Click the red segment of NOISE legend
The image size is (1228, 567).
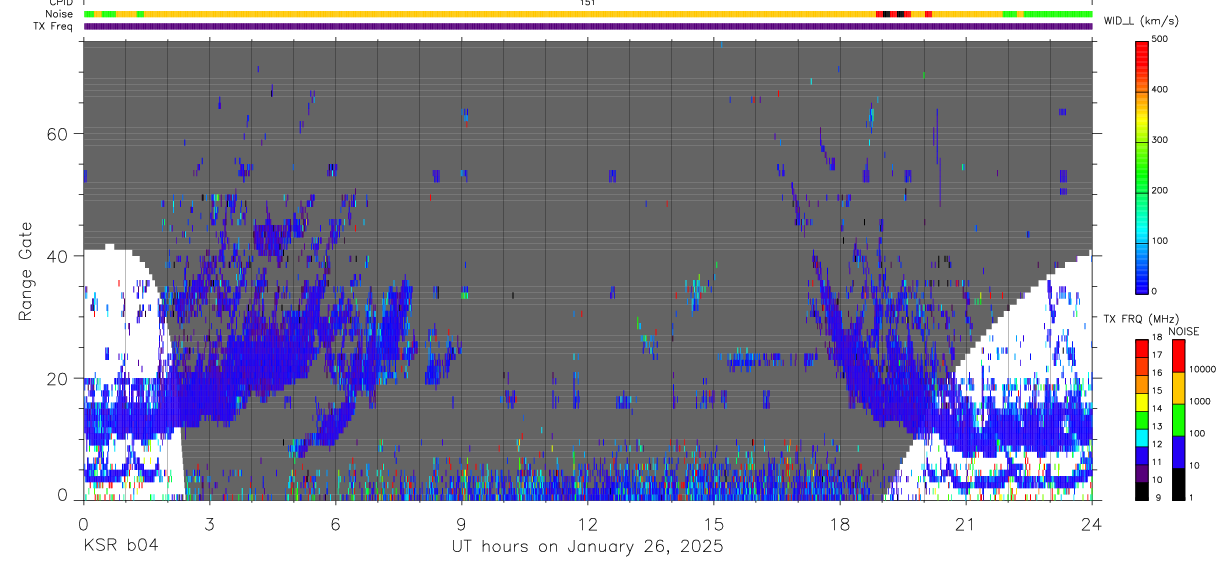click(x=1178, y=355)
